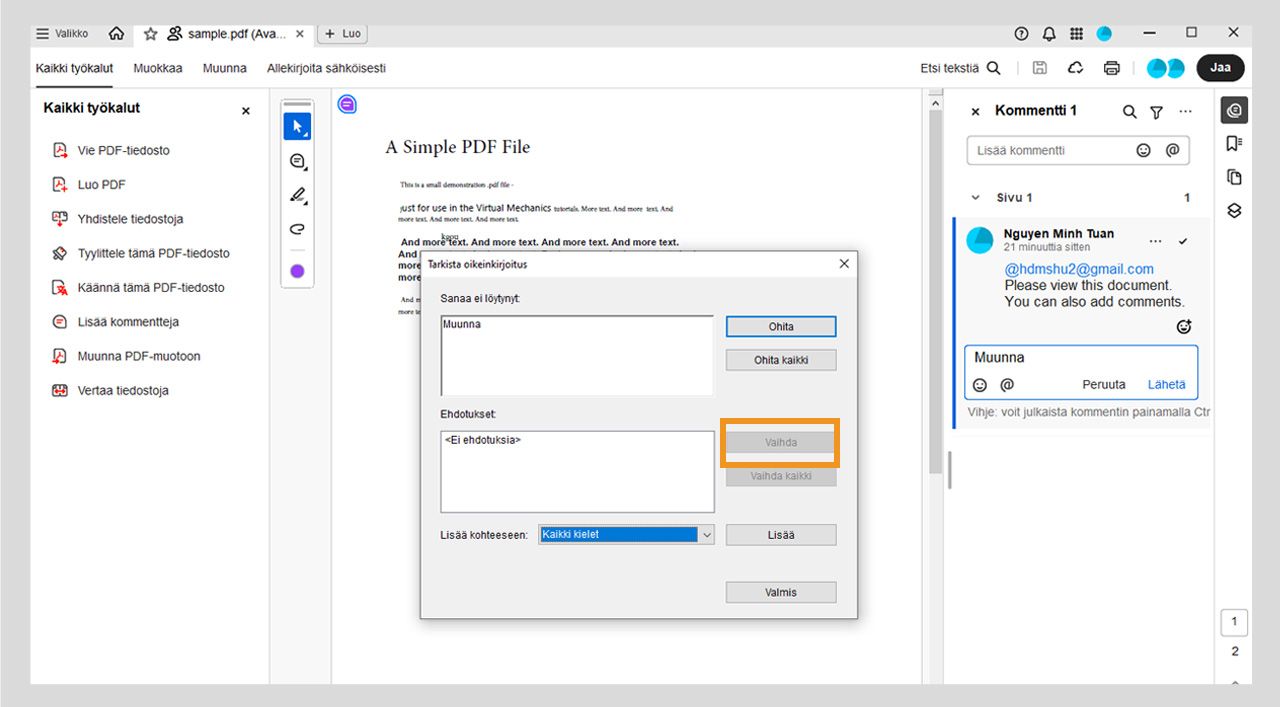
Task: Click Peruuta in reply box
Action: tap(1104, 384)
